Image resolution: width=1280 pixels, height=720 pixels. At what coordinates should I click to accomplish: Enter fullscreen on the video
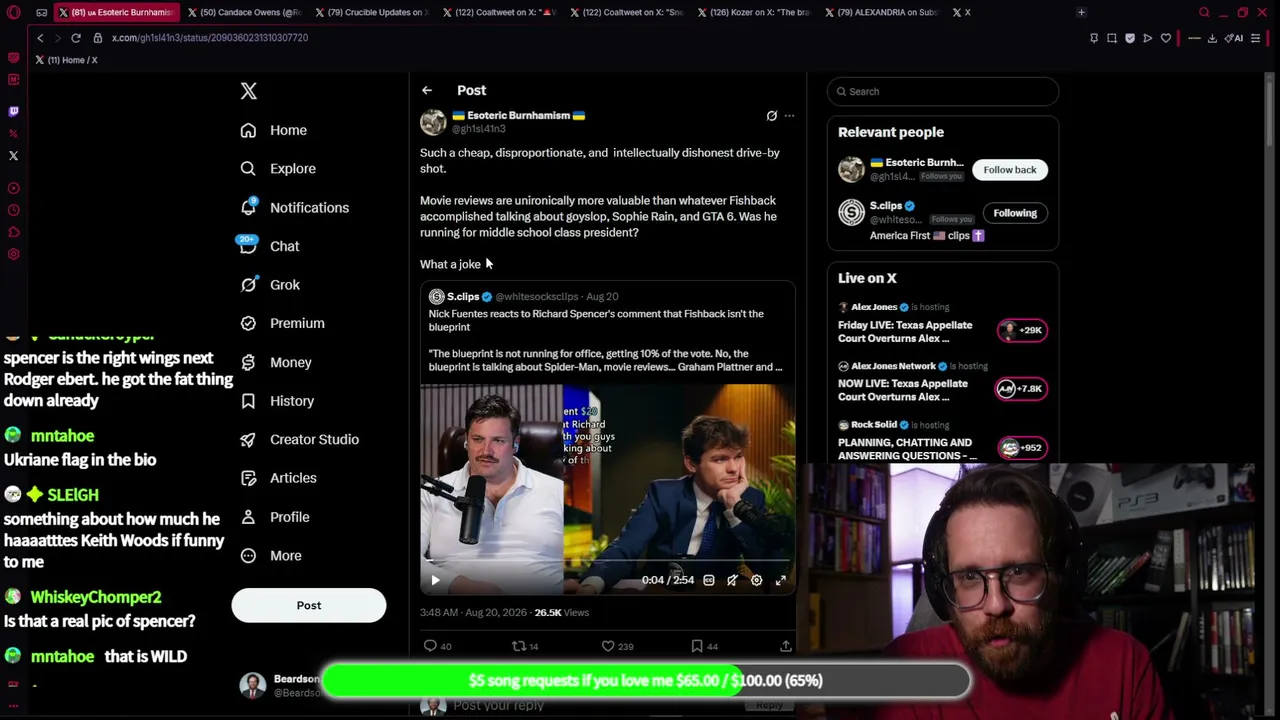[x=781, y=580]
